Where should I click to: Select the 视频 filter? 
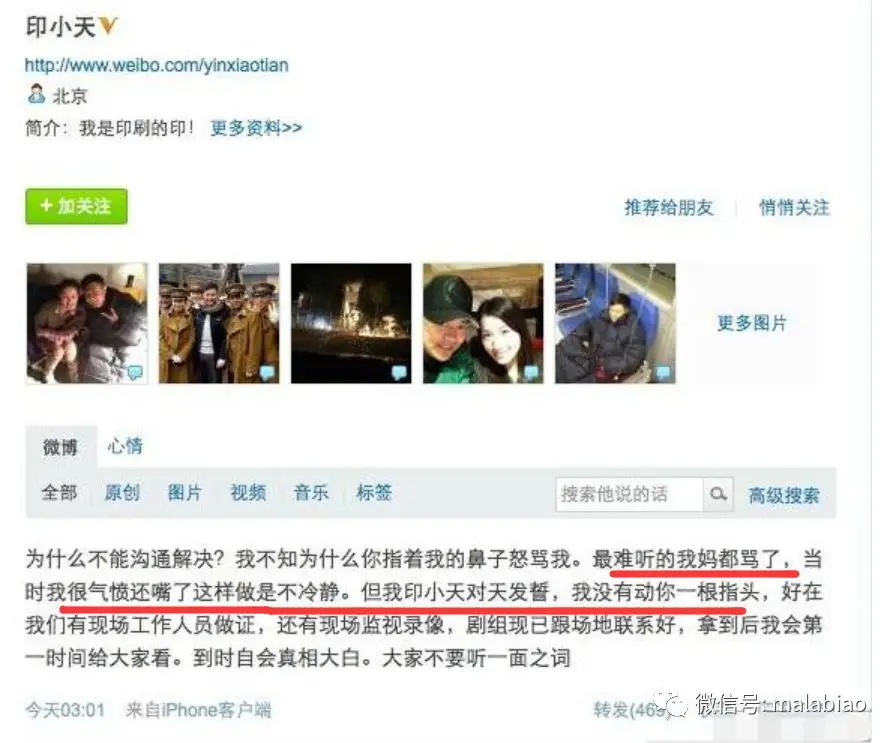tap(248, 492)
